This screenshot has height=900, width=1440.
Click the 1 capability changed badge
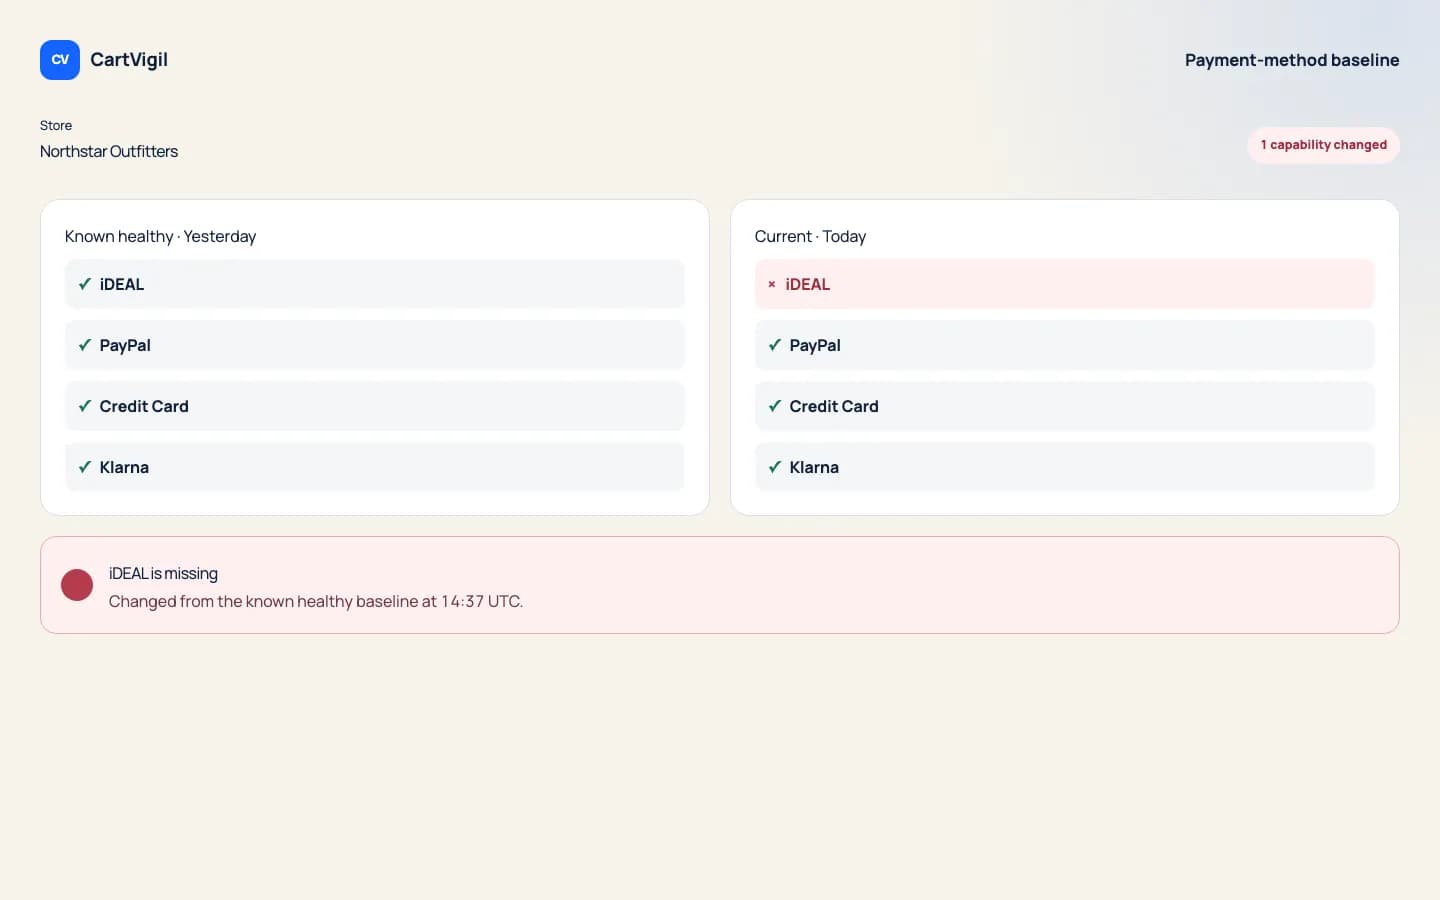[1323, 145]
